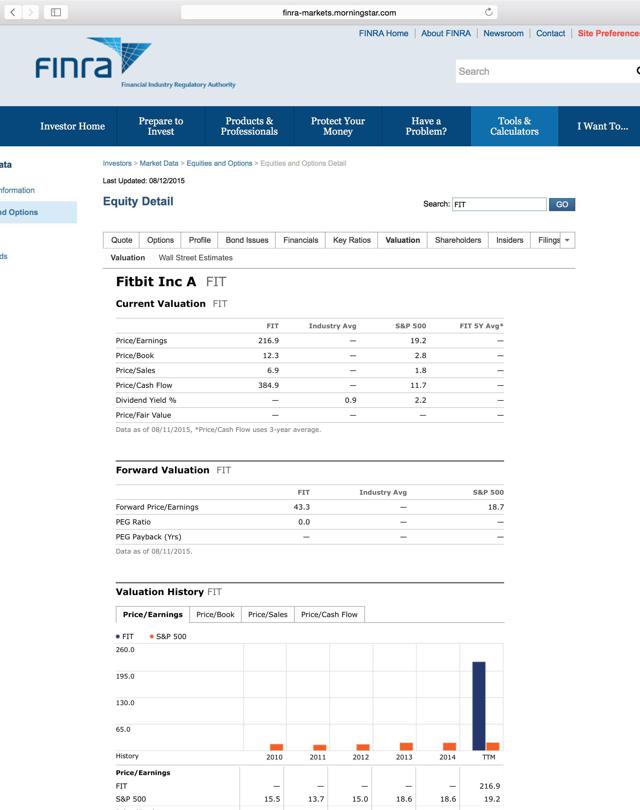Click the GO button
Image resolution: width=640 pixels, height=810 pixels.
click(x=562, y=204)
